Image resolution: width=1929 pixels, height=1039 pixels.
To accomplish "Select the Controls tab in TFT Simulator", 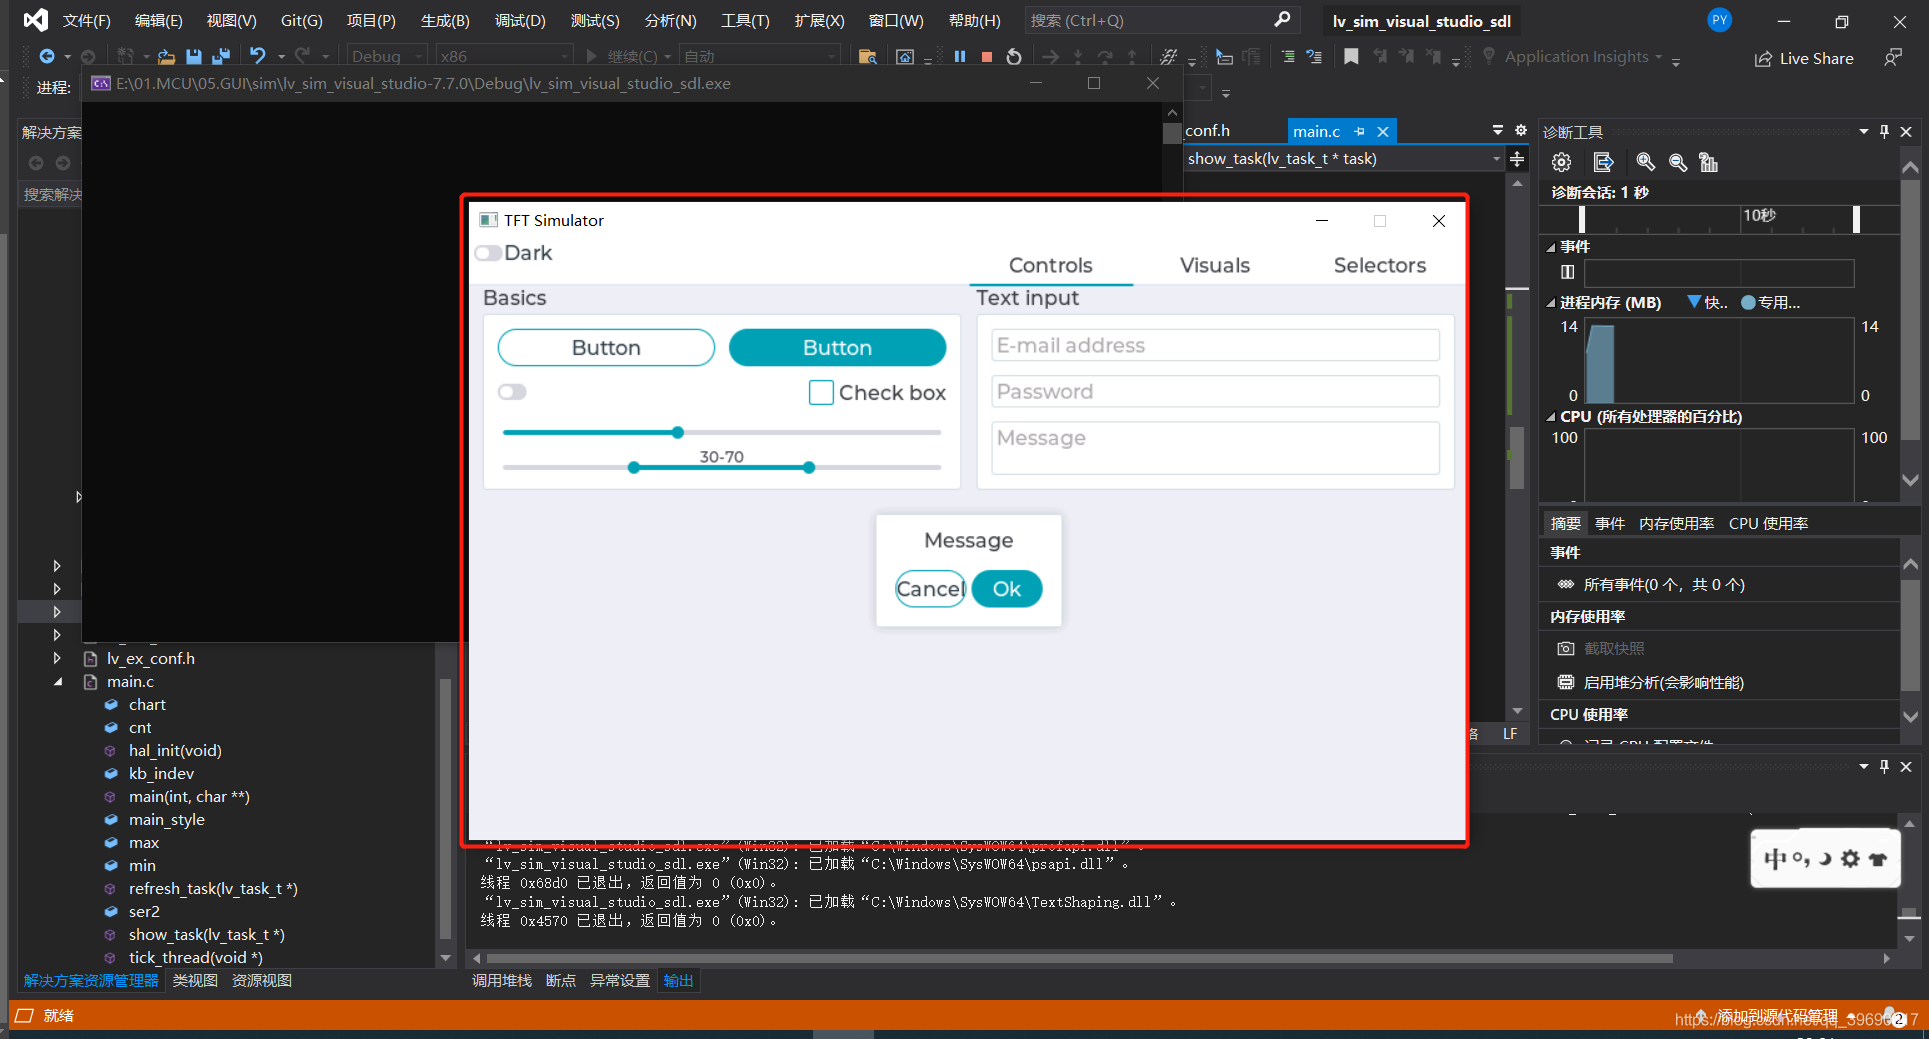I will [x=1051, y=265].
